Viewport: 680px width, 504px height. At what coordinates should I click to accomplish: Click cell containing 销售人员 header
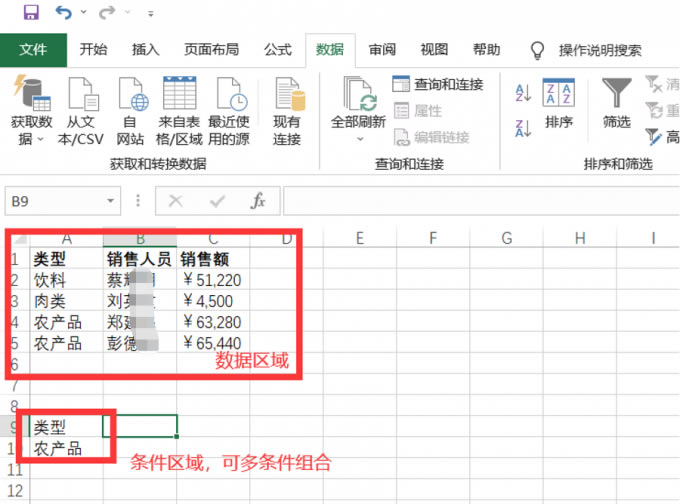140,259
